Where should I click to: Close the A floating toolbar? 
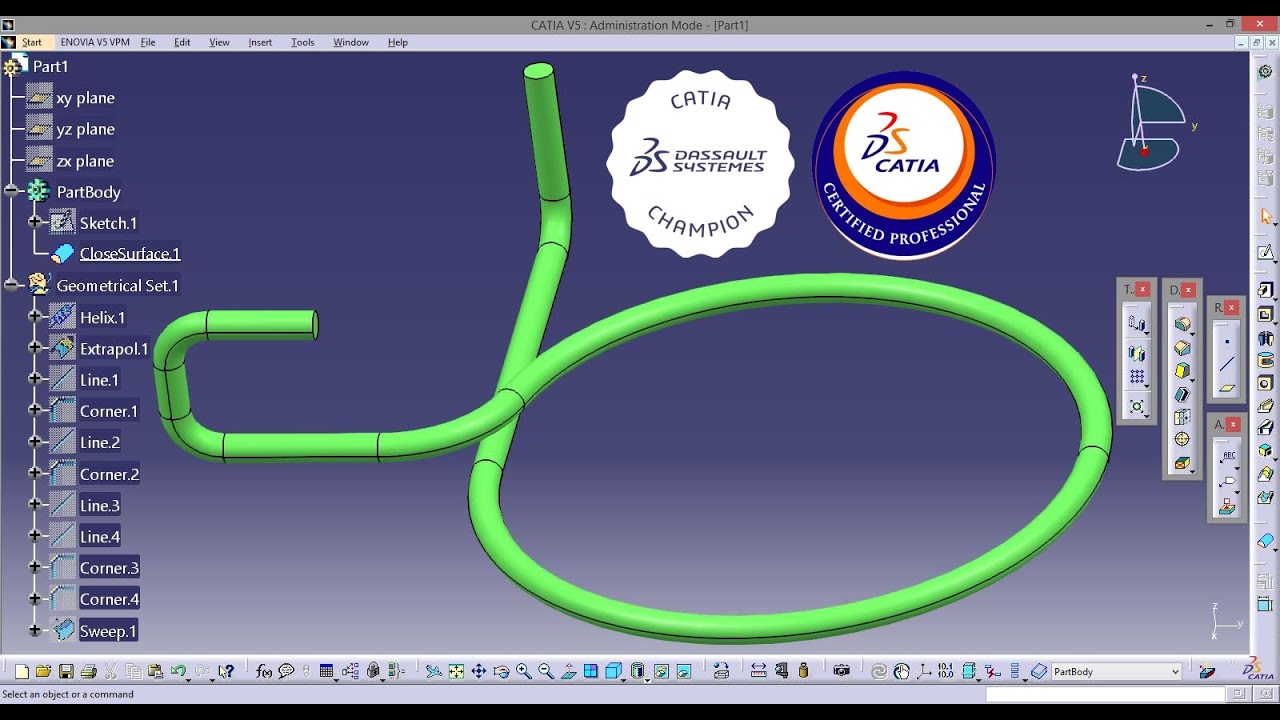click(1233, 424)
